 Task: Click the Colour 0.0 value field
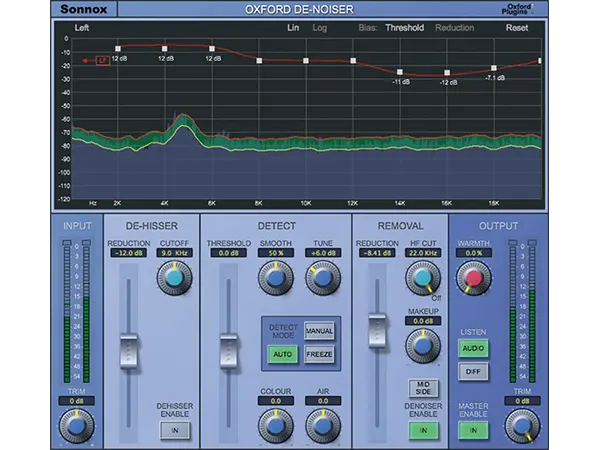pos(276,401)
